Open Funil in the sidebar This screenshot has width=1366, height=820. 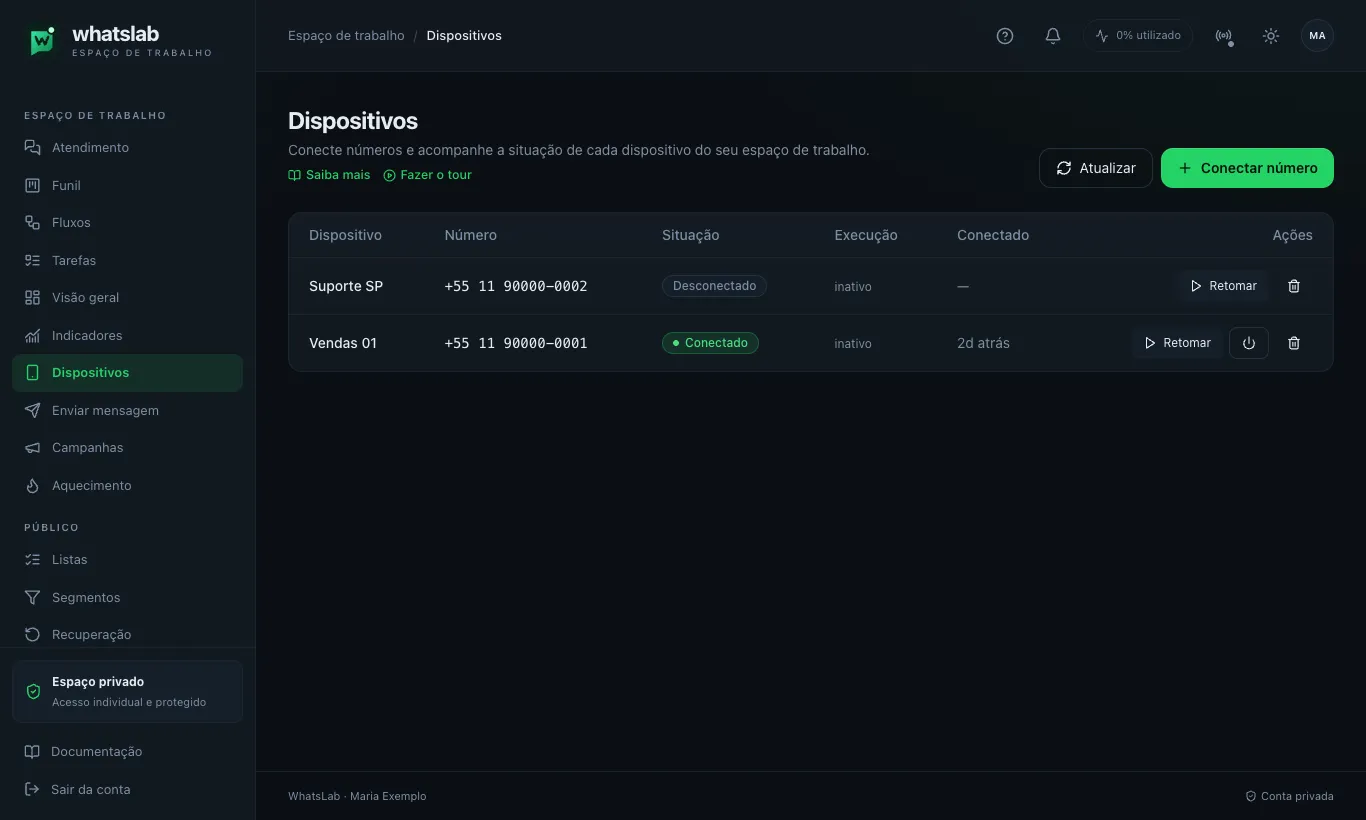[x=127, y=185]
